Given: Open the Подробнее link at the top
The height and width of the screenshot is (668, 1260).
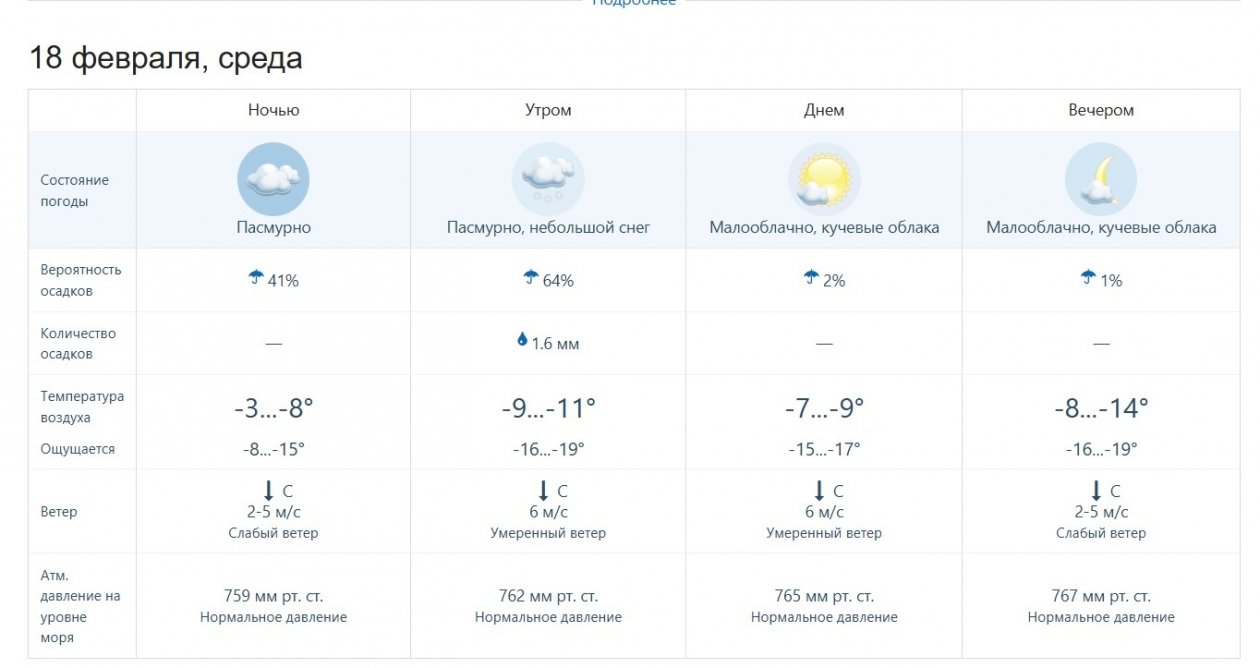Looking at the screenshot, I should (x=634, y=3).
